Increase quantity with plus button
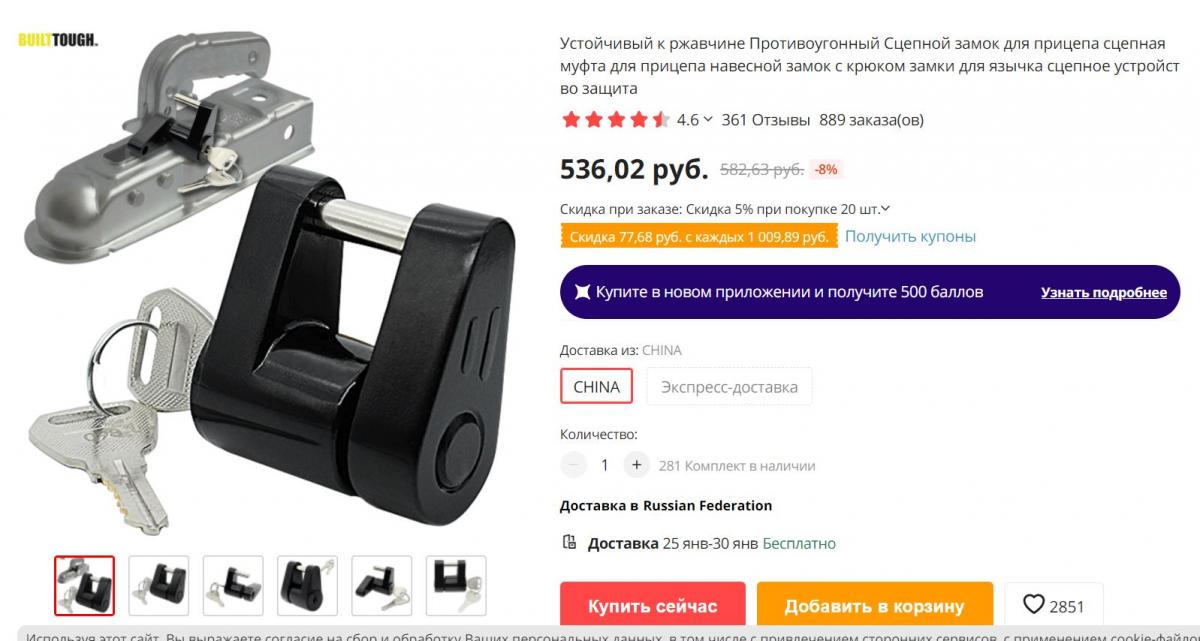 coord(636,465)
